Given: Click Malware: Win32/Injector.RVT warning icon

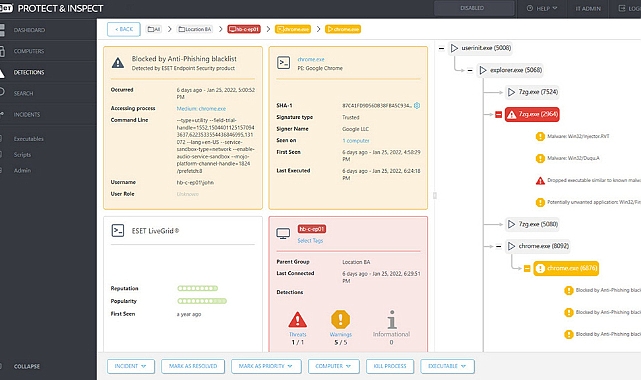Looking at the screenshot, I should click(x=540, y=136).
